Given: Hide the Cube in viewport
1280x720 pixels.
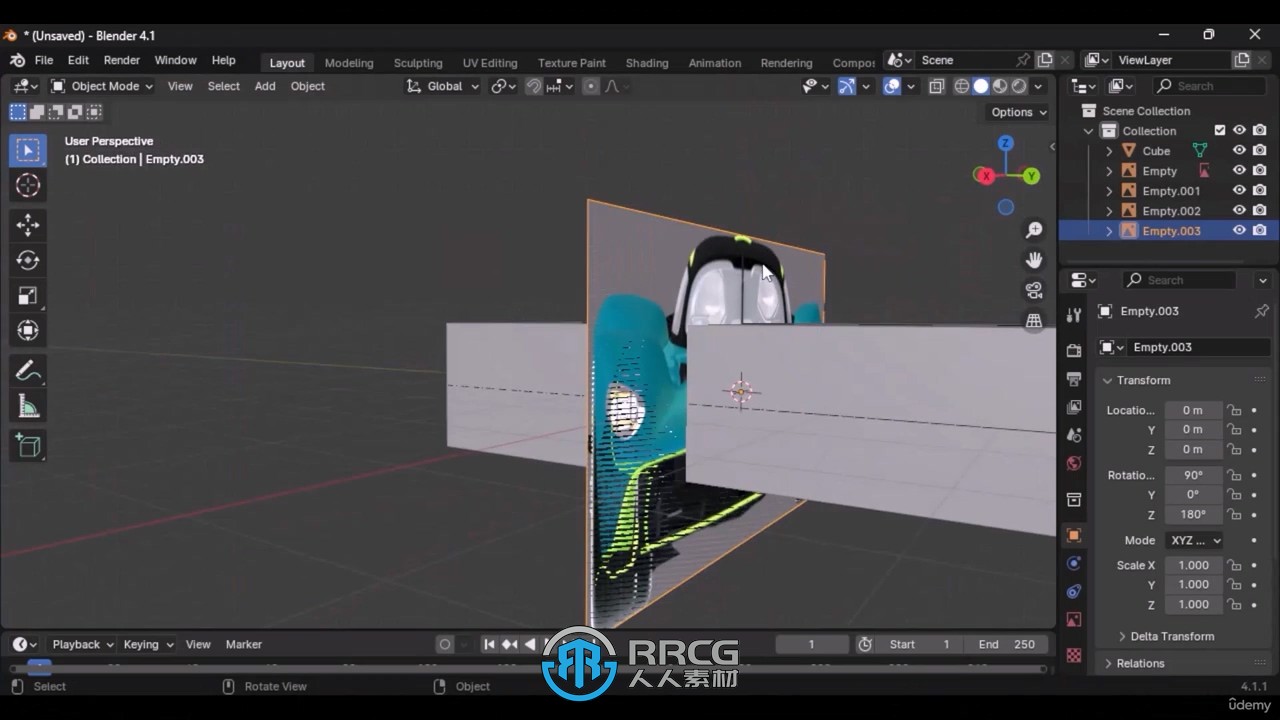Looking at the screenshot, I should pyautogui.click(x=1239, y=151).
